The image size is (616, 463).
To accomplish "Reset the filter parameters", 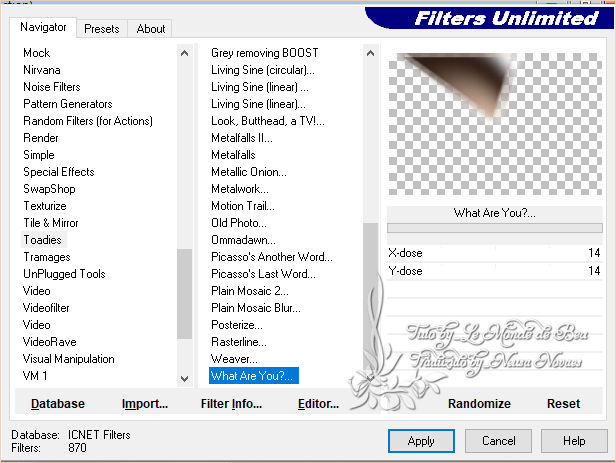I will click(x=563, y=404).
